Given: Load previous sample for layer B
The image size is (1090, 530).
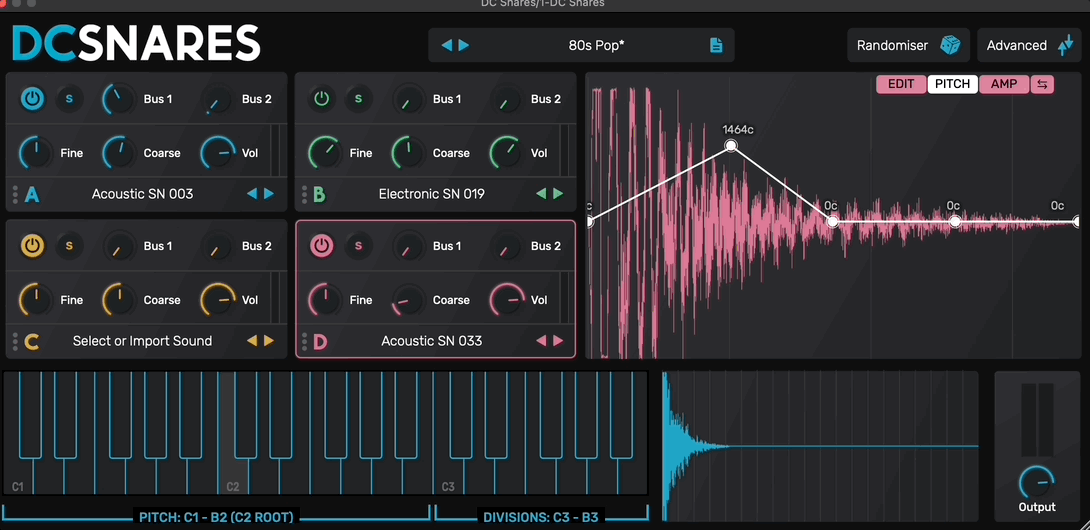Looking at the screenshot, I should click(542, 194).
